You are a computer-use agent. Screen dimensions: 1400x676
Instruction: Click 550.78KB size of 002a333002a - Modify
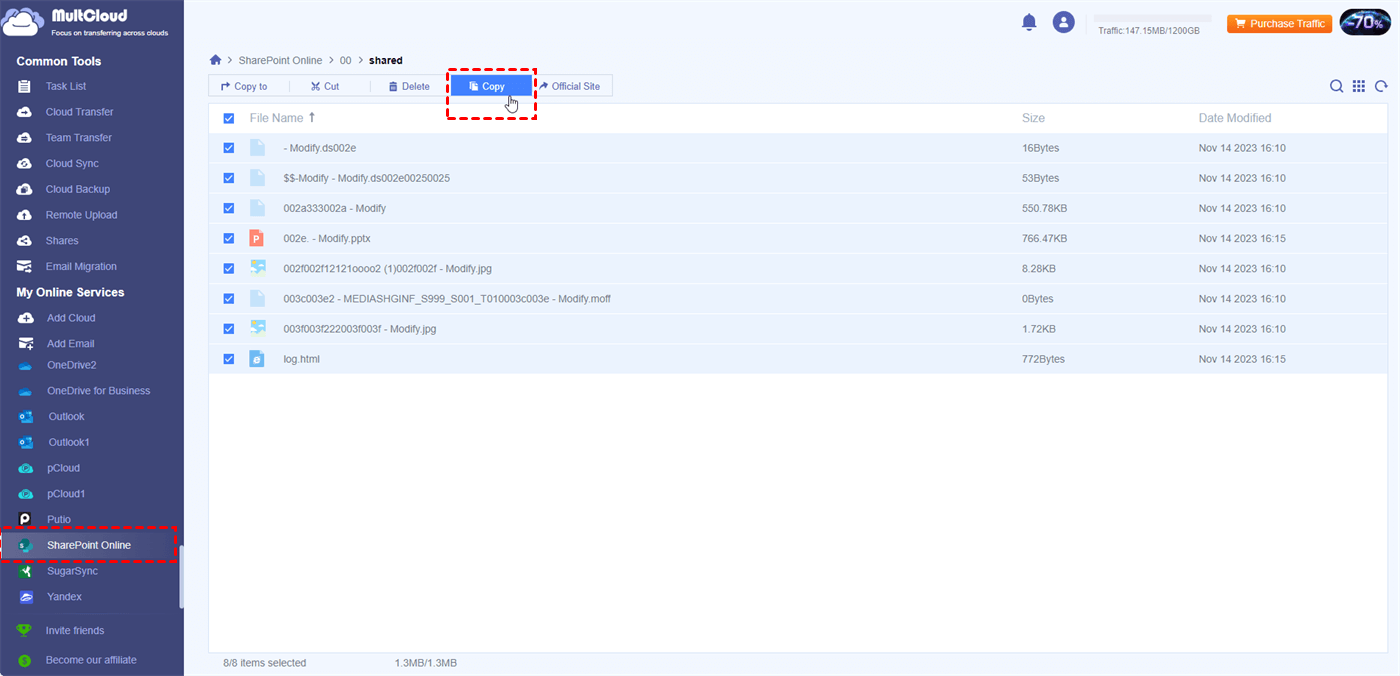(1044, 208)
